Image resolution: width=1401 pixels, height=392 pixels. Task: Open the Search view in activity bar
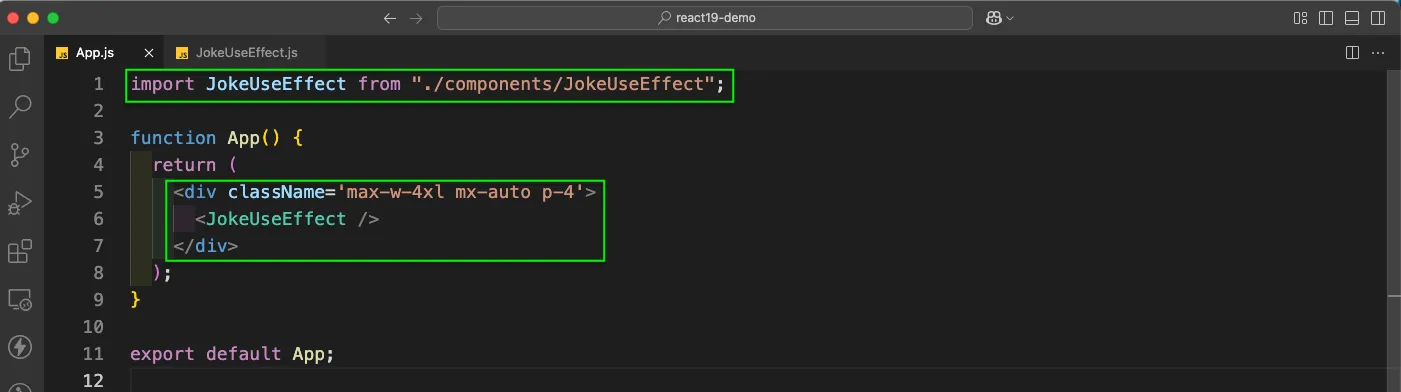(x=19, y=106)
